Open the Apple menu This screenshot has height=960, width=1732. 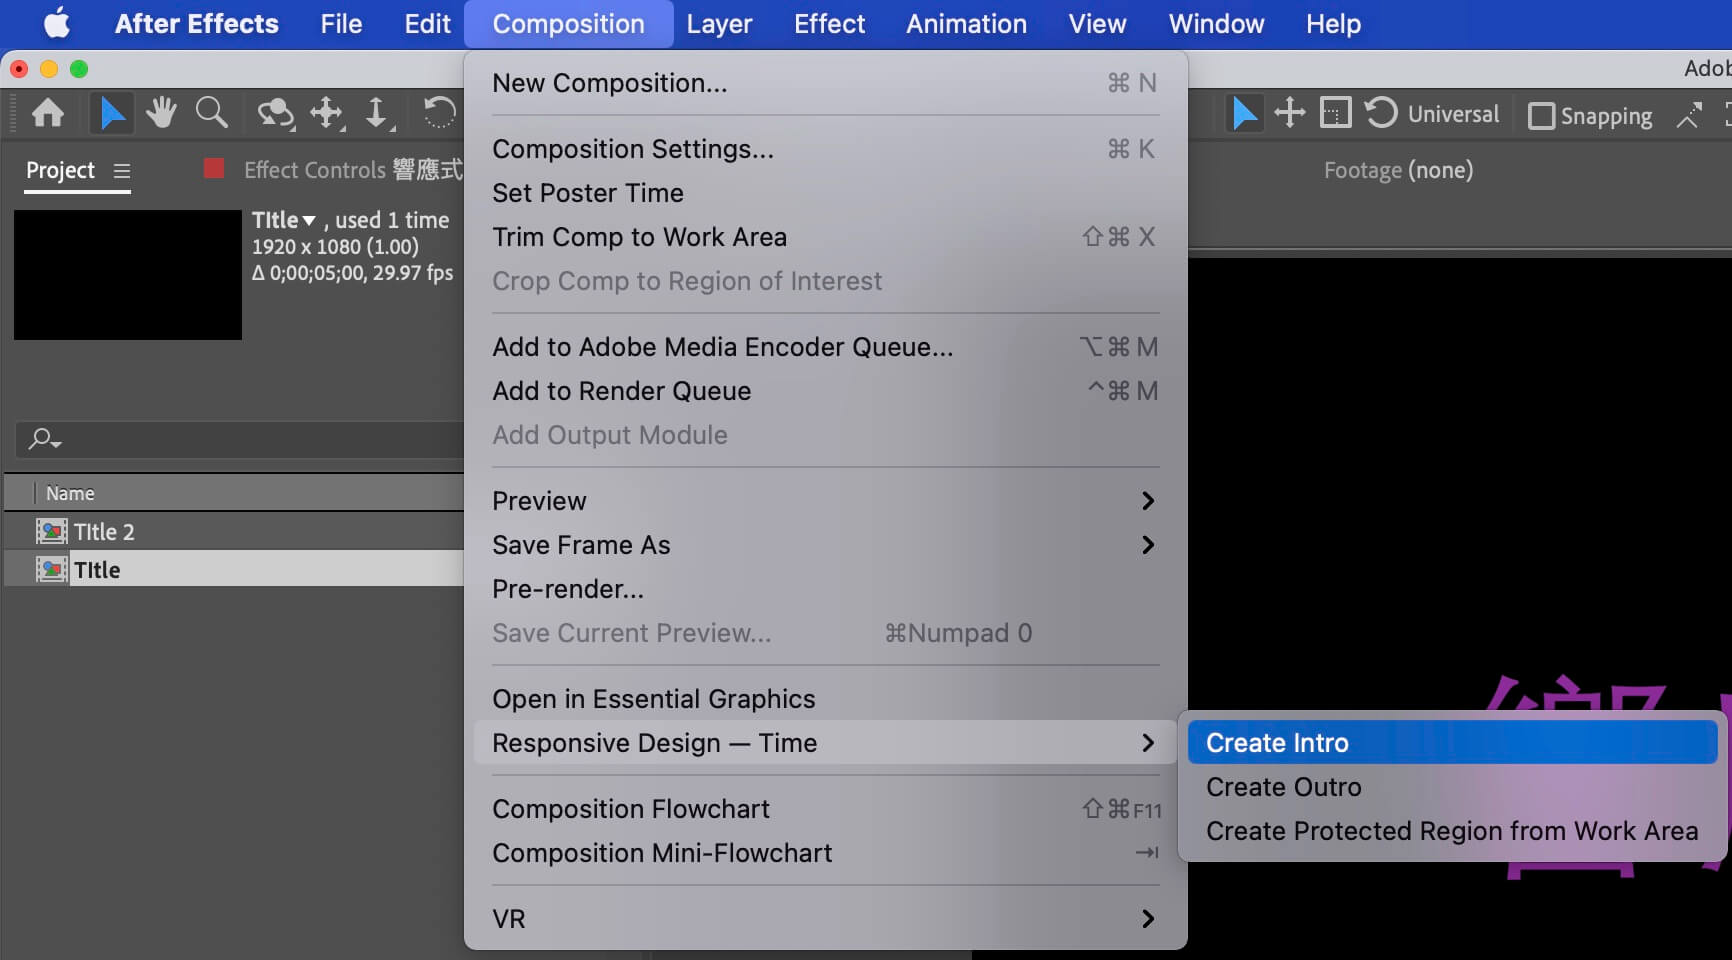57,23
